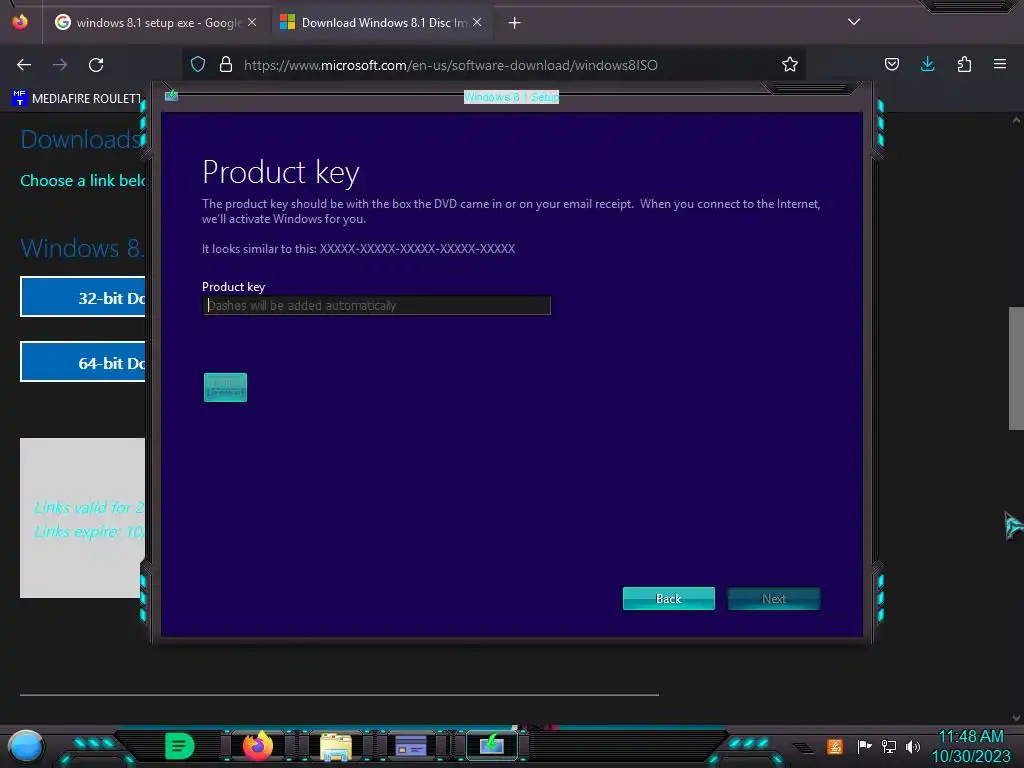This screenshot has height=768, width=1024.
Task: Switch to the Download Windows 8.1 tab
Action: click(x=382, y=22)
